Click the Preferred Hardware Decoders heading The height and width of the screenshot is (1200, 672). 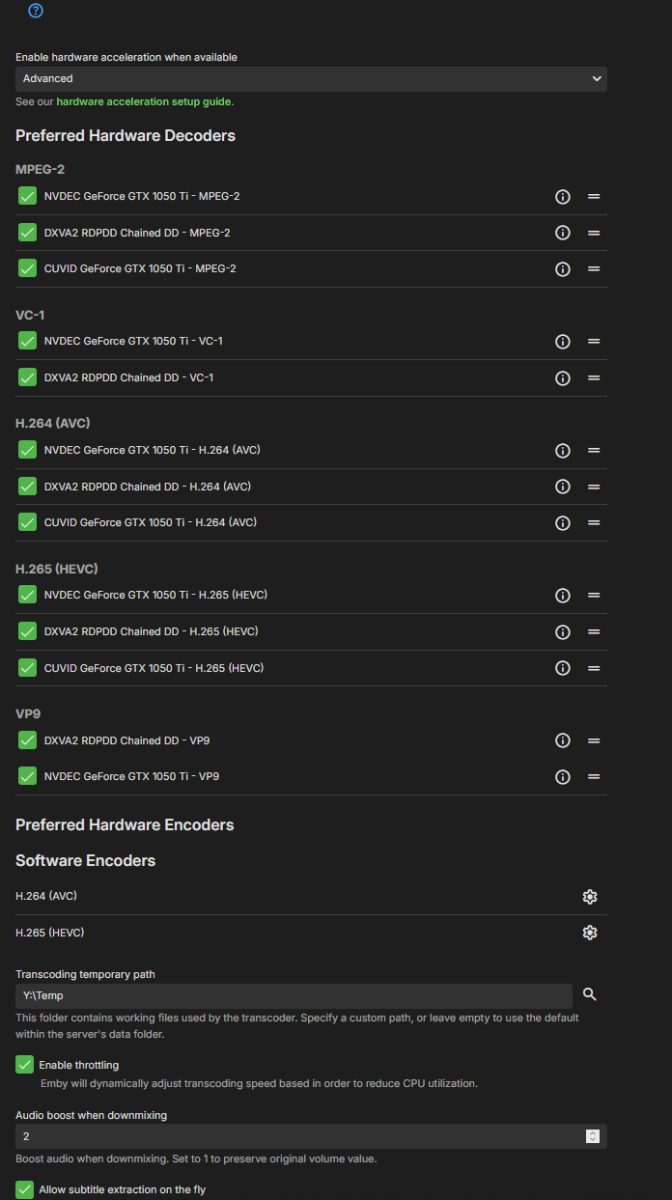(125, 135)
